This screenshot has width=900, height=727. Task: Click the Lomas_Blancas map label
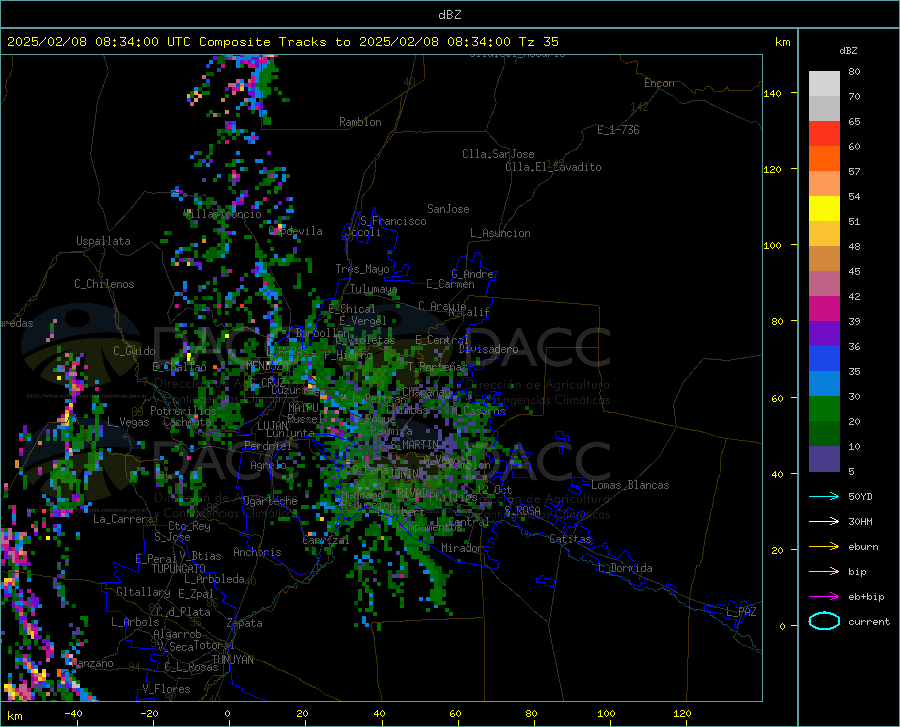tap(630, 485)
